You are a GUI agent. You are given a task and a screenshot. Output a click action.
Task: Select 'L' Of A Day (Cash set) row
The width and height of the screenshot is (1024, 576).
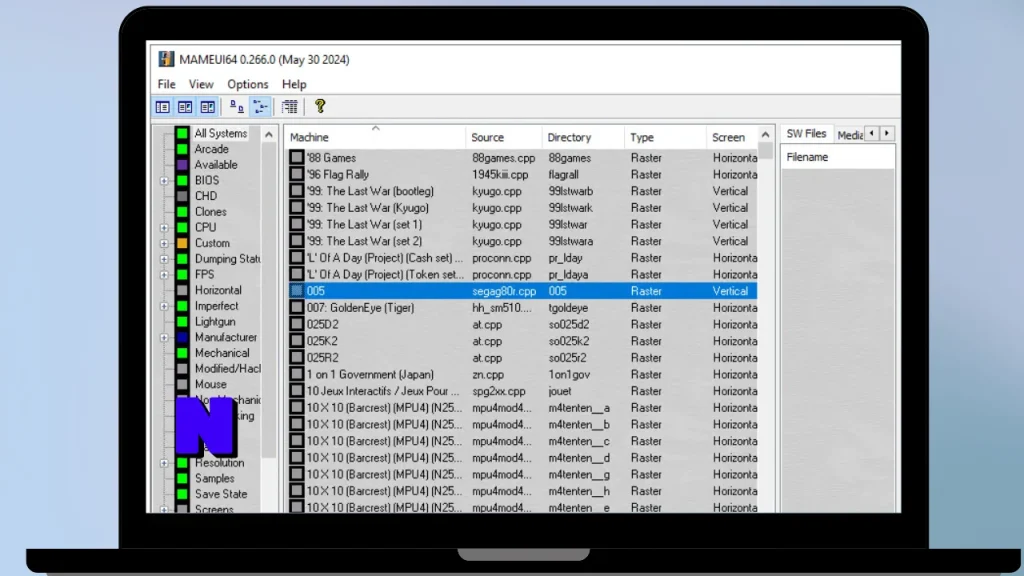pos(522,258)
